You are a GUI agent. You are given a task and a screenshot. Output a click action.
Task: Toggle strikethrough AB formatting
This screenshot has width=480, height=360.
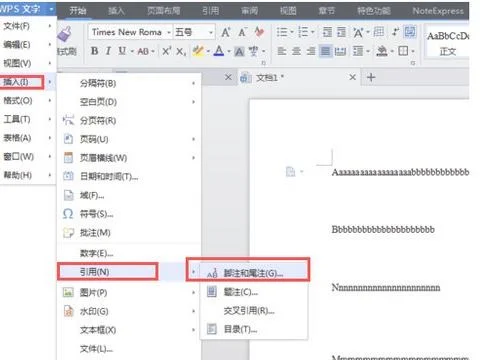143,51
